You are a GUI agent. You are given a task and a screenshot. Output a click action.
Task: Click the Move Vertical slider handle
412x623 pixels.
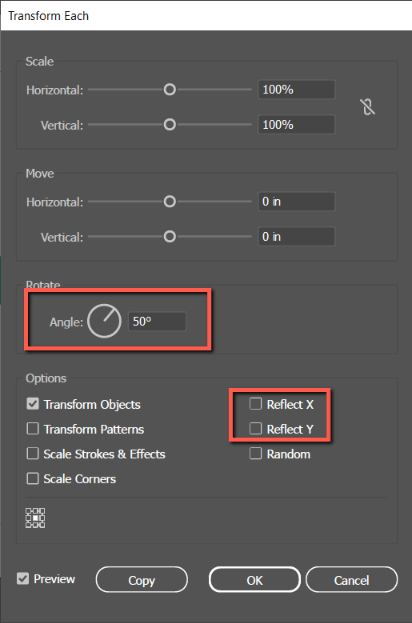tap(170, 237)
